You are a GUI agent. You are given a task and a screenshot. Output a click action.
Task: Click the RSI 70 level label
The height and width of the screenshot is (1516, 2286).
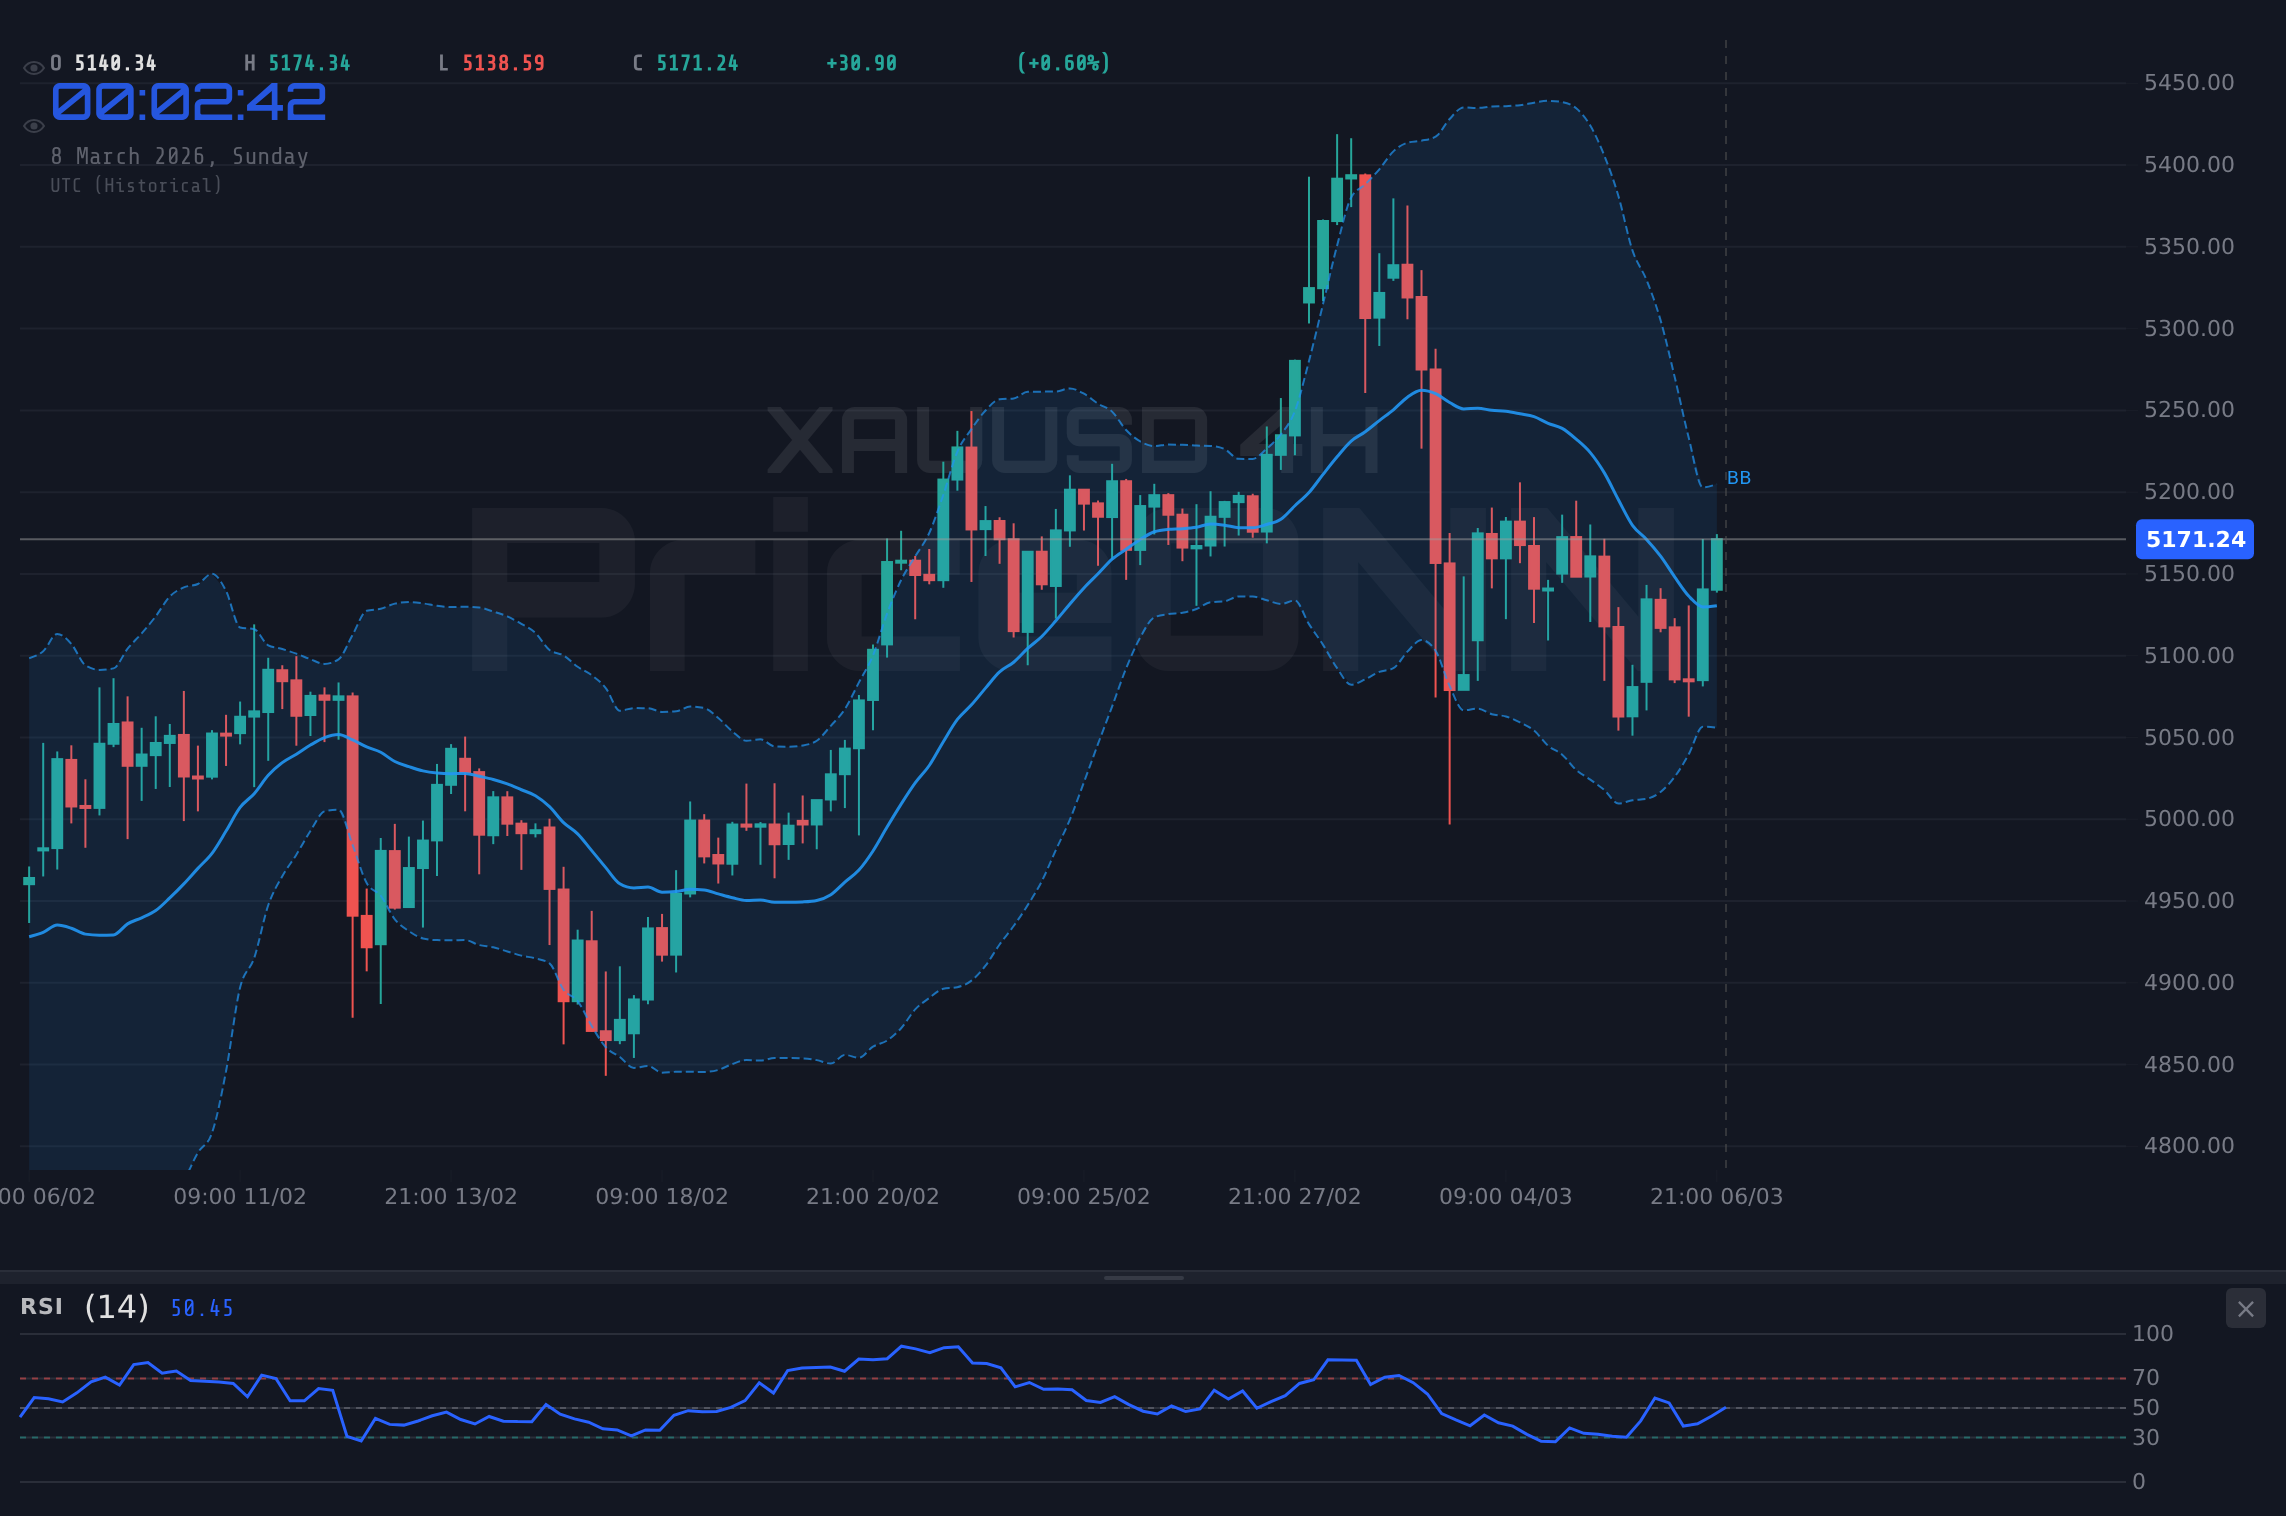click(2146, 1377)
